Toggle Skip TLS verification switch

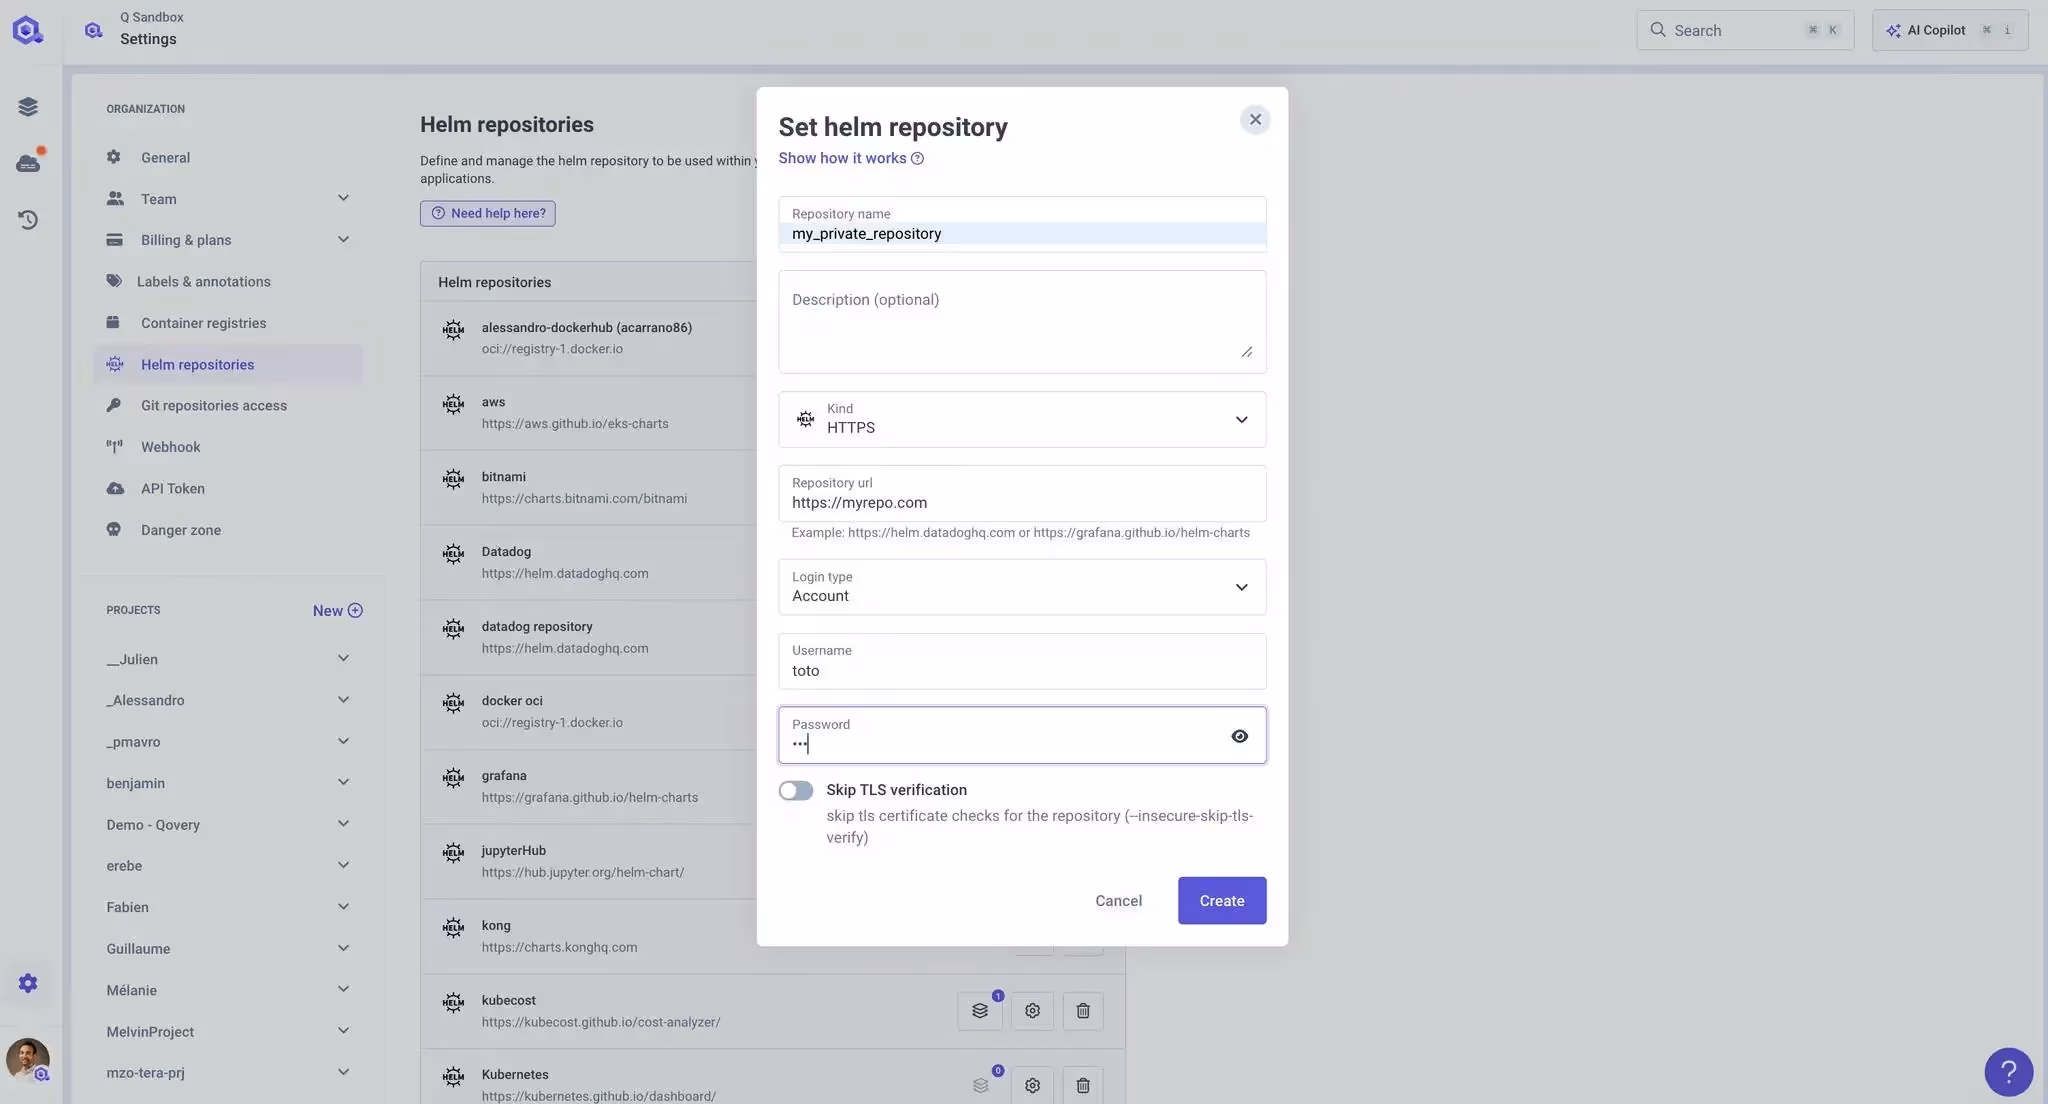point(796,791)
